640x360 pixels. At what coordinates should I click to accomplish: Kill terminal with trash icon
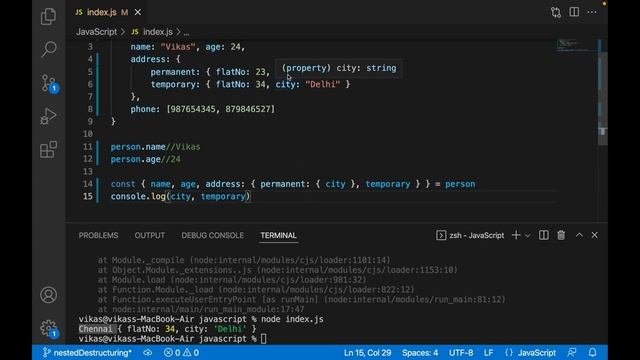pos(561,235)
